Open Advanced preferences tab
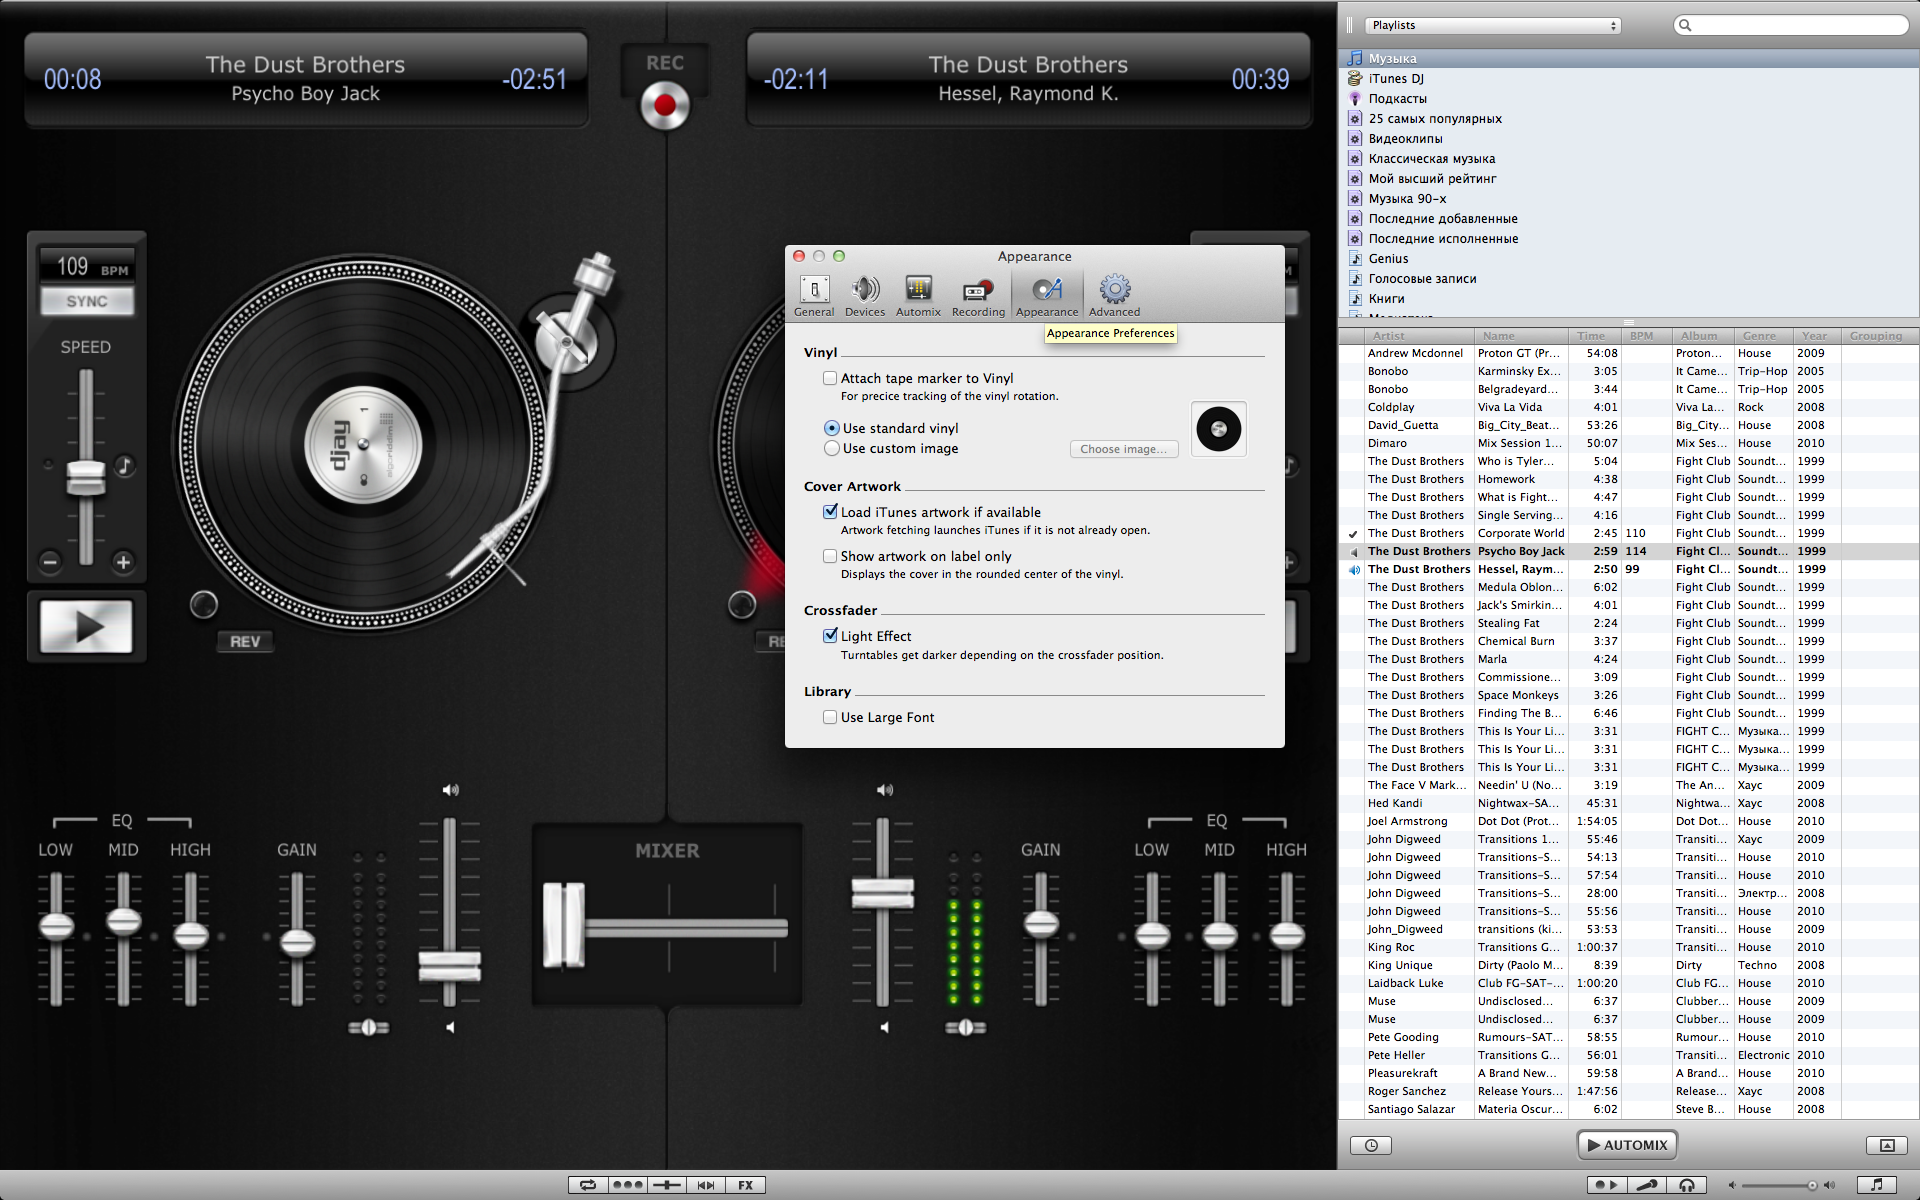The width and height of the screenshot is (1920, 1200). click(1115, 296)
